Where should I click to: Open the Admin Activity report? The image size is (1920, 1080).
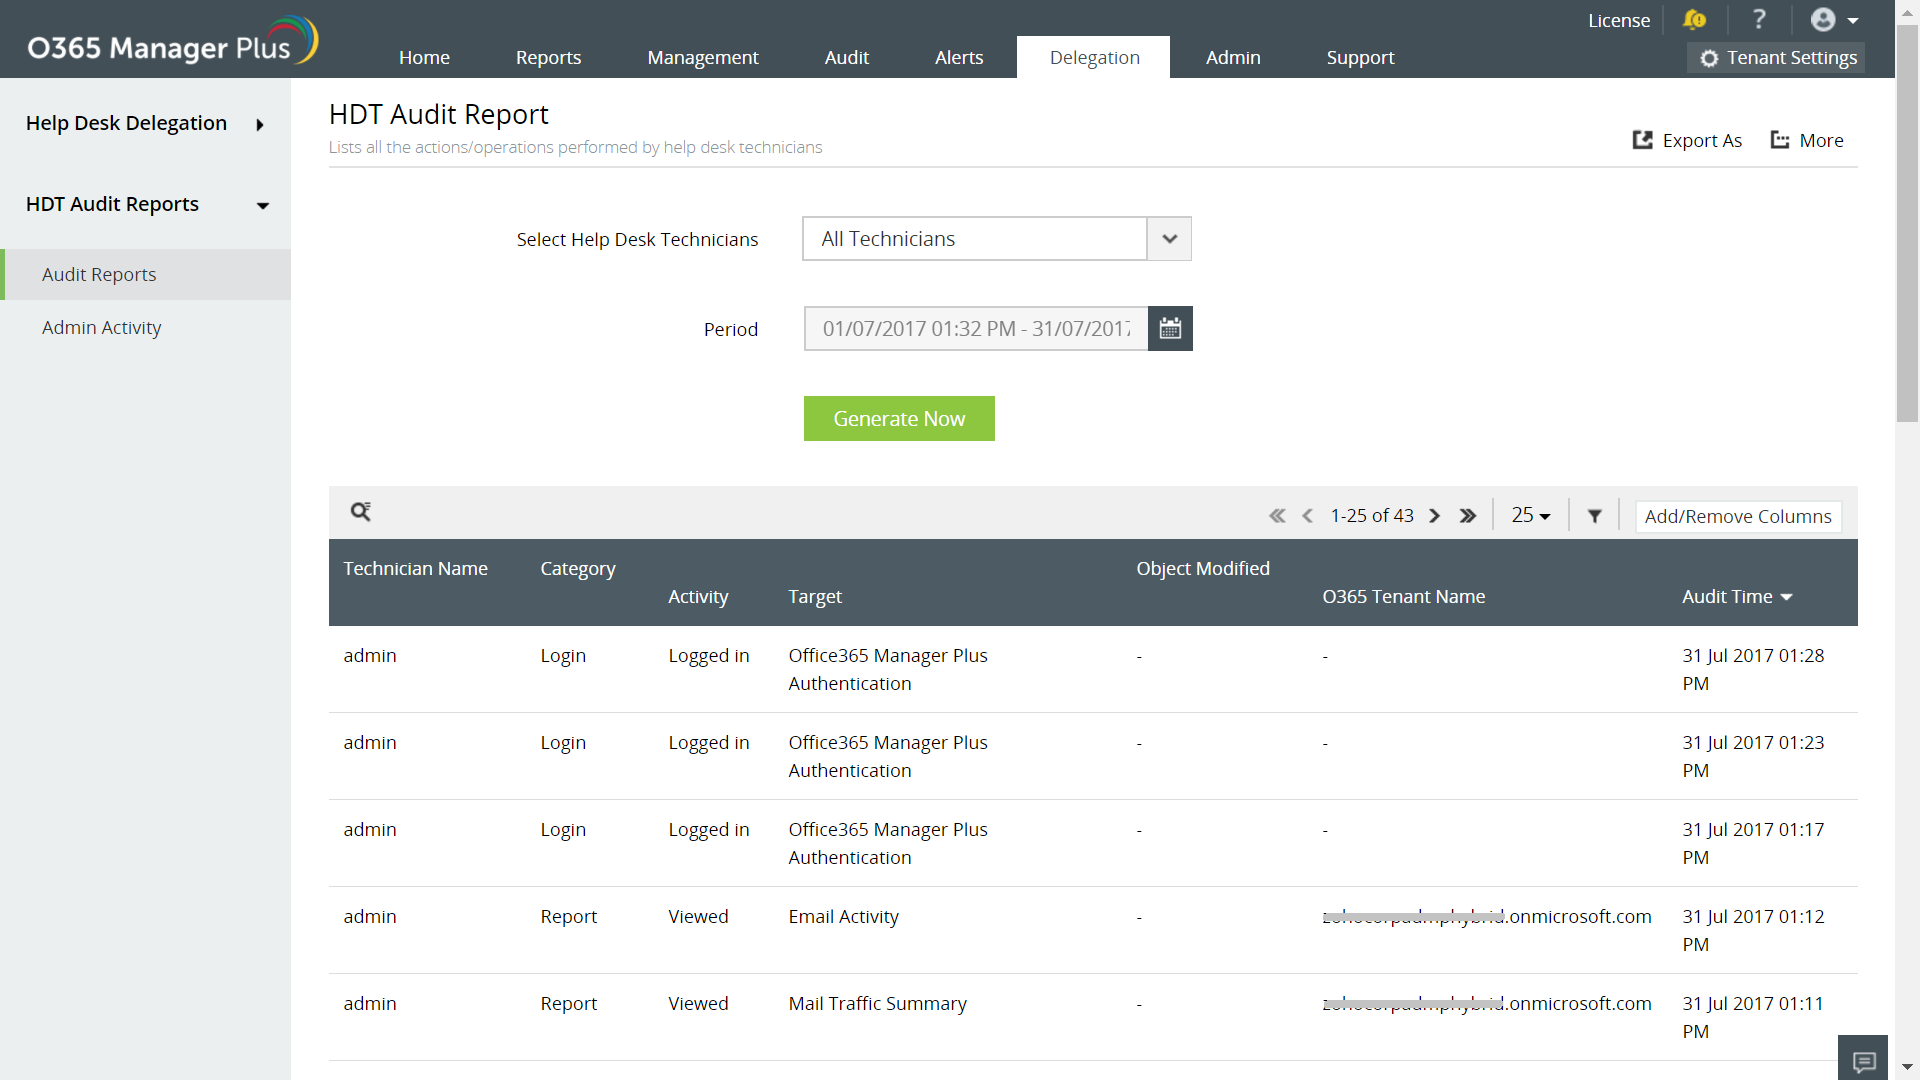(102, 328)
